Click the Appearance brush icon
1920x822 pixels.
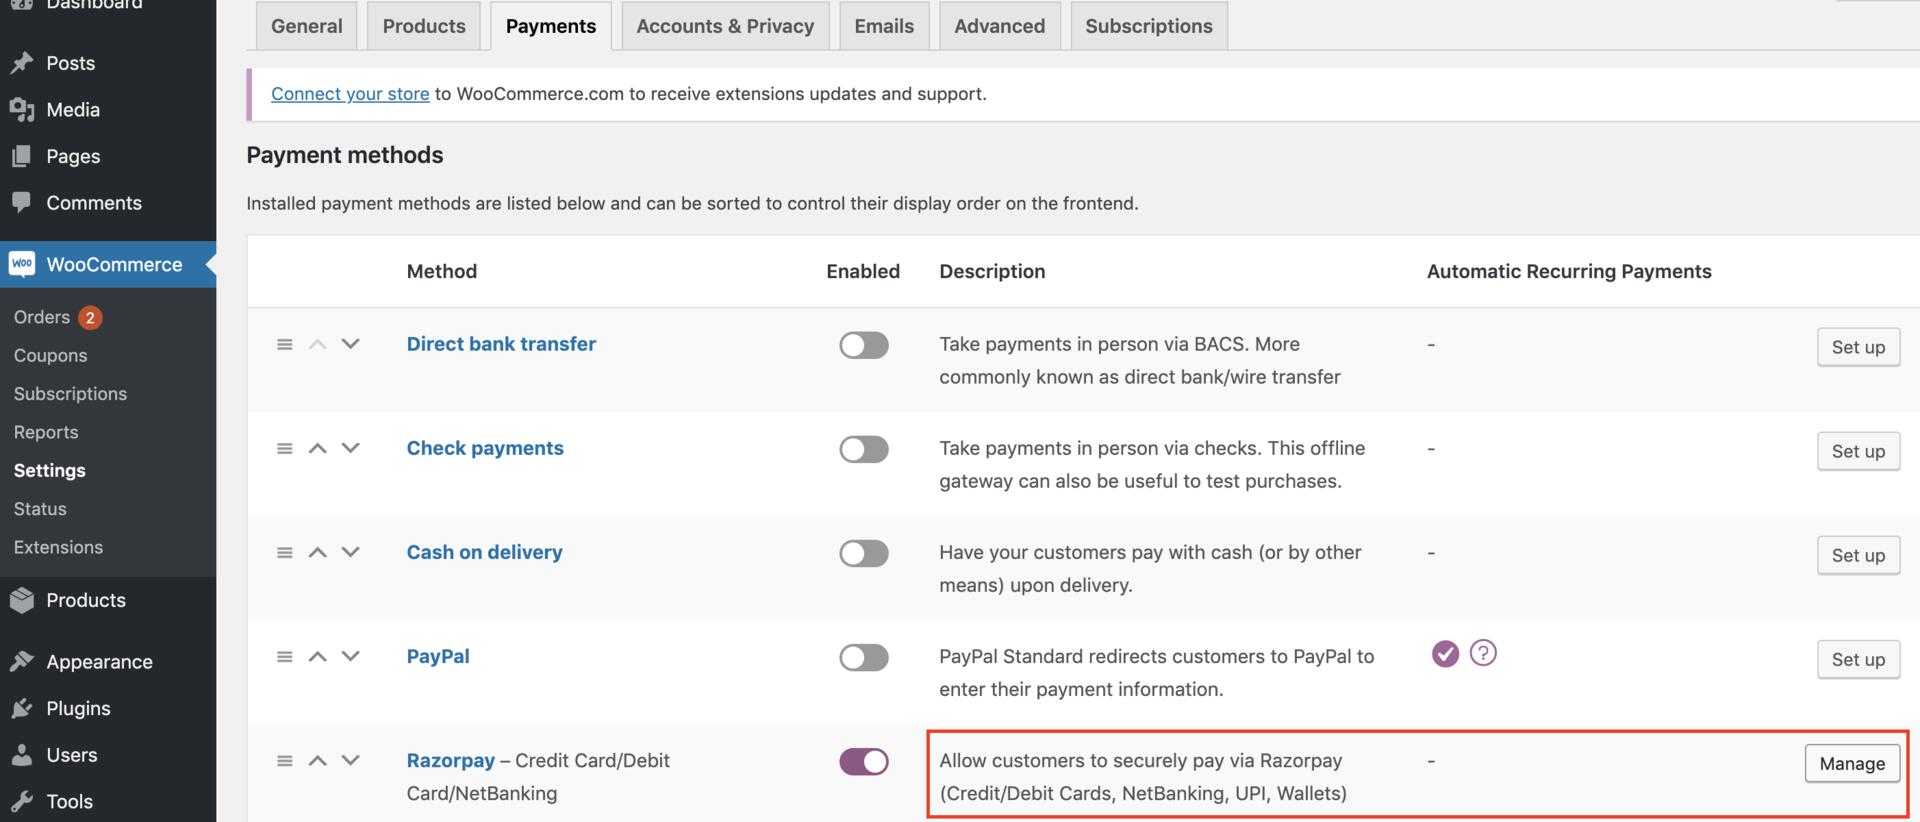[22, 662]
